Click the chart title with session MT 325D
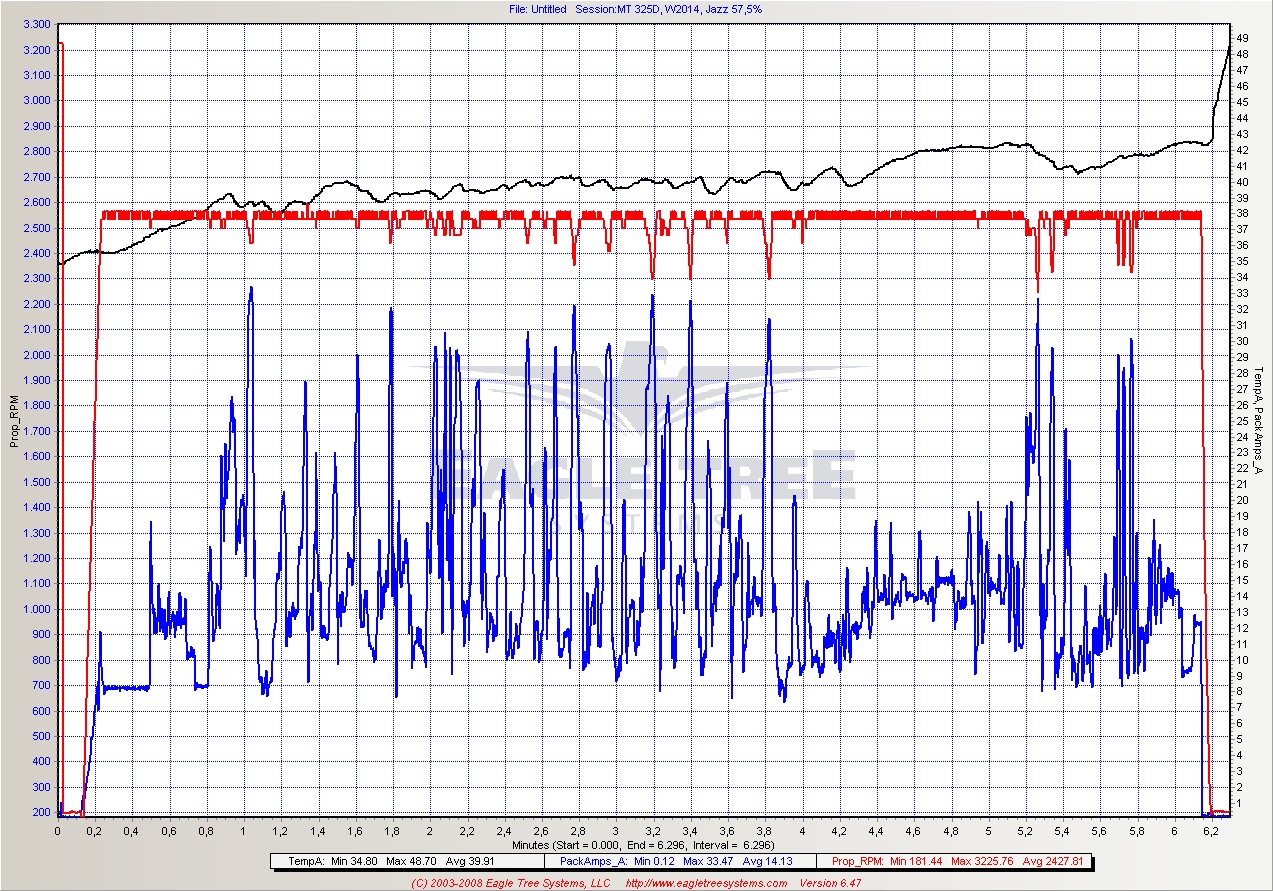 pos(636,9)
